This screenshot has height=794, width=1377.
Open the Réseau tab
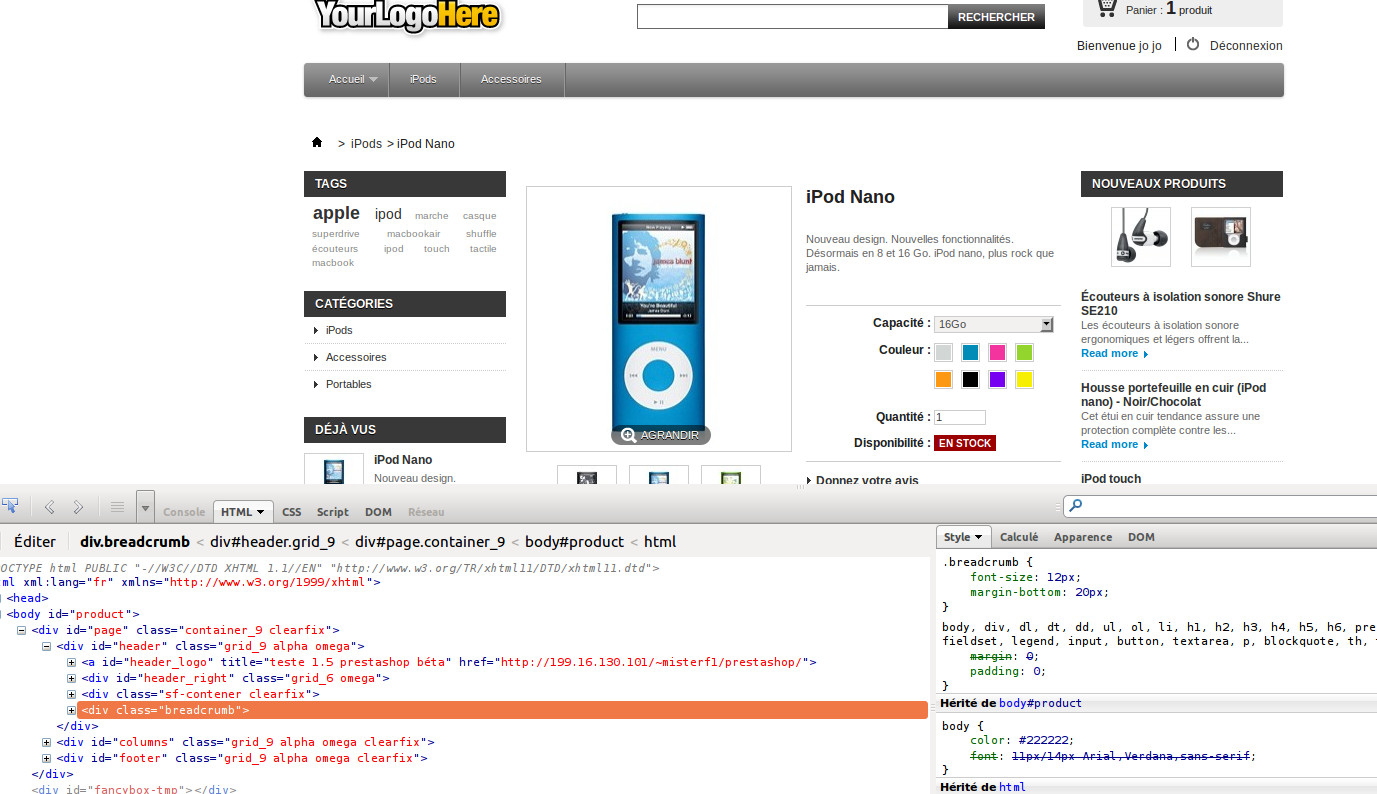click(426, 512)
